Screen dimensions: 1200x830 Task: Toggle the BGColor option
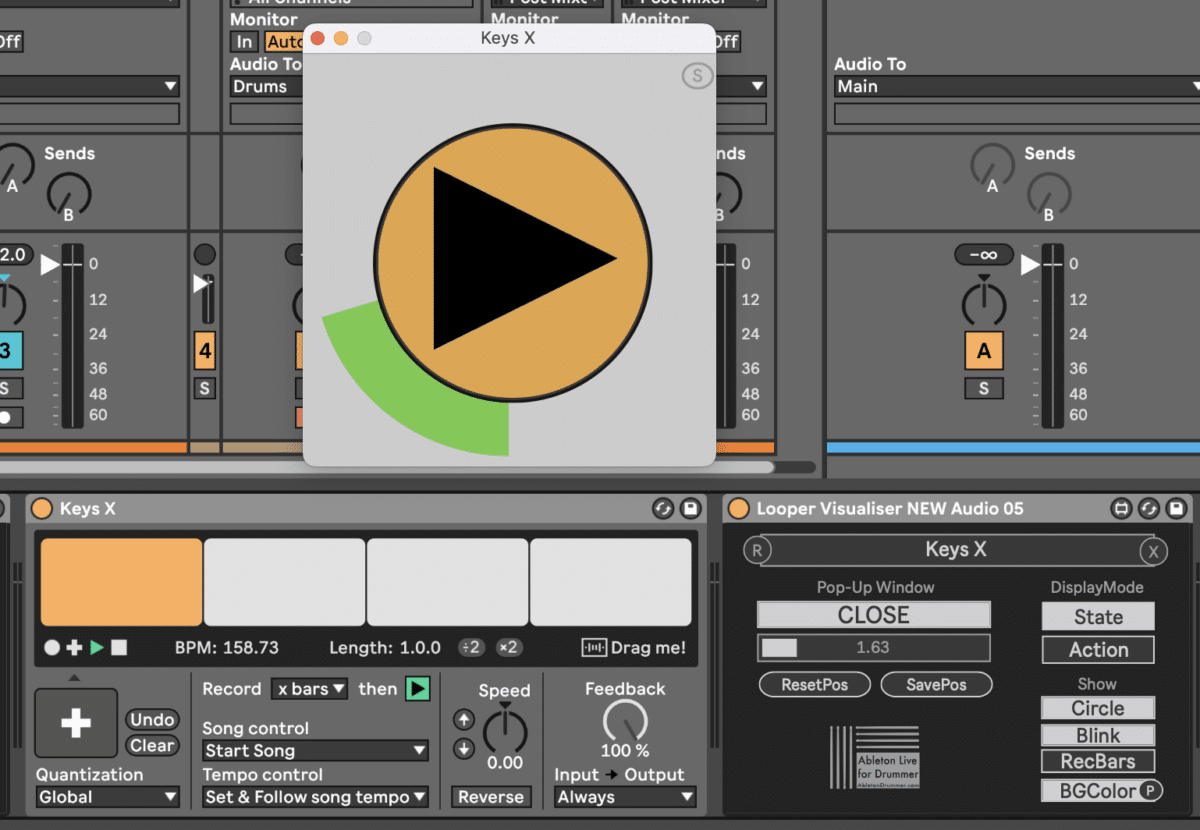1090,791
